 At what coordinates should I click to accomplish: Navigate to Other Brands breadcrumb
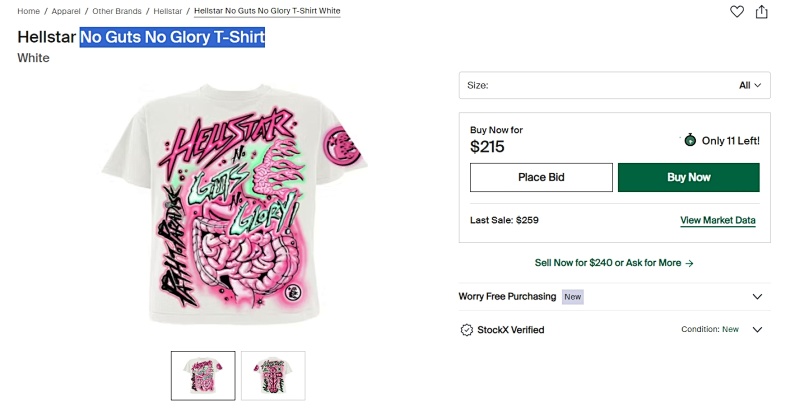pyautogui.click(x=117, y=11)
